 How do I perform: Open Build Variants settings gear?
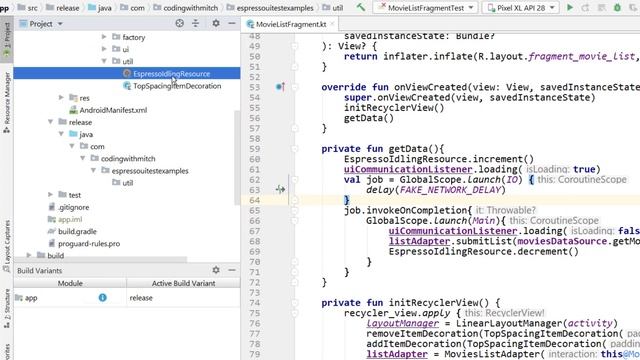(216, 270)
